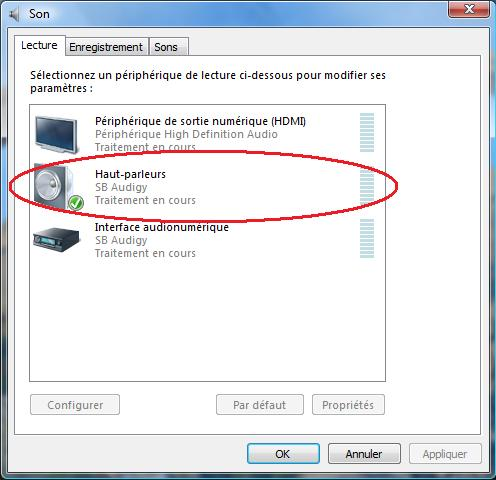Image resolution: width=496 pixels, height=480 pixels.
Task: Click the Configurer button
Action: click(75, 405)
